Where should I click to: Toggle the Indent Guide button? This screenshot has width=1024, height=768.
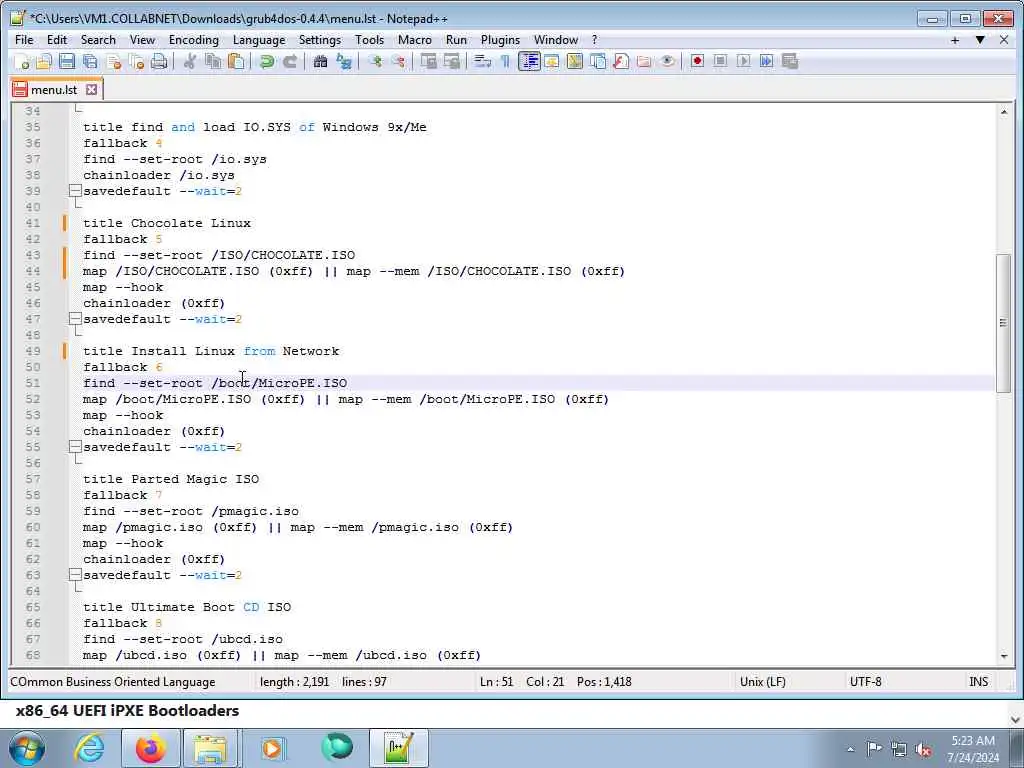click(529, 61)
